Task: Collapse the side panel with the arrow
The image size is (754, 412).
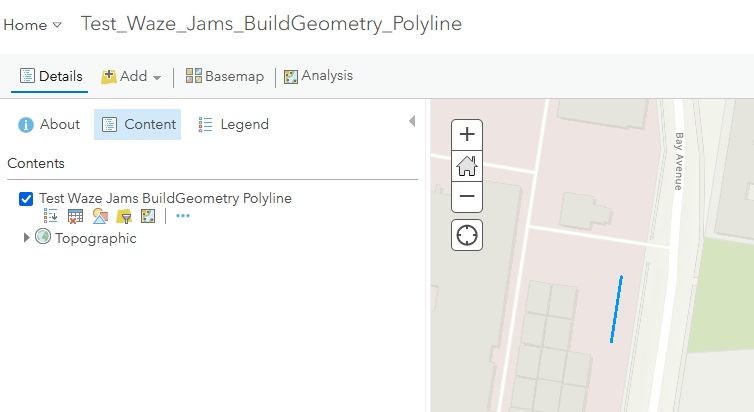Action: click(x=412, y=121)
